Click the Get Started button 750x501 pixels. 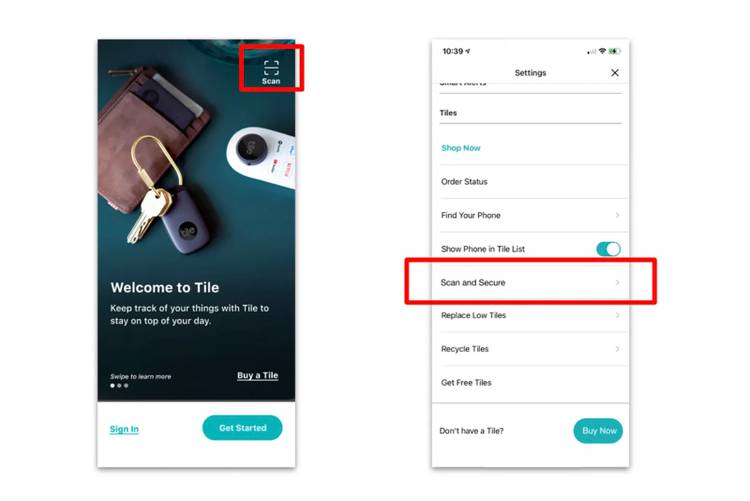tap(243, 428)
